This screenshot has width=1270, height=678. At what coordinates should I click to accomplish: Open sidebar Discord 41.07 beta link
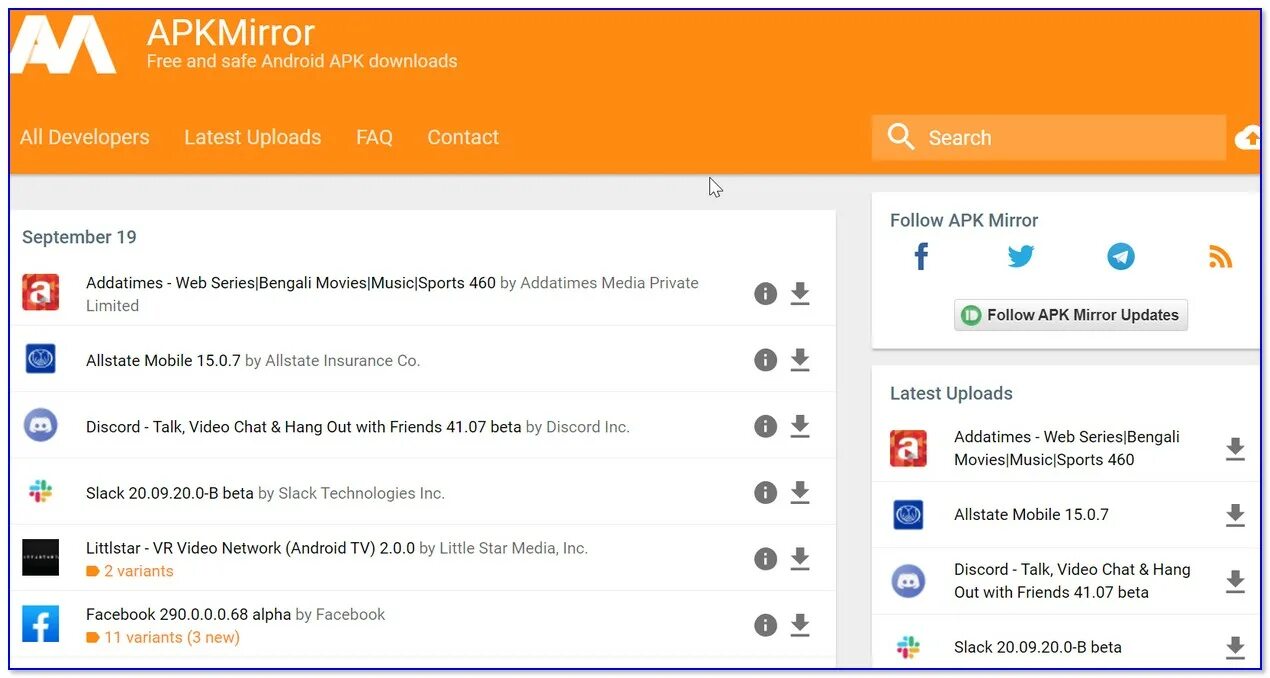tap(1072, 581)
